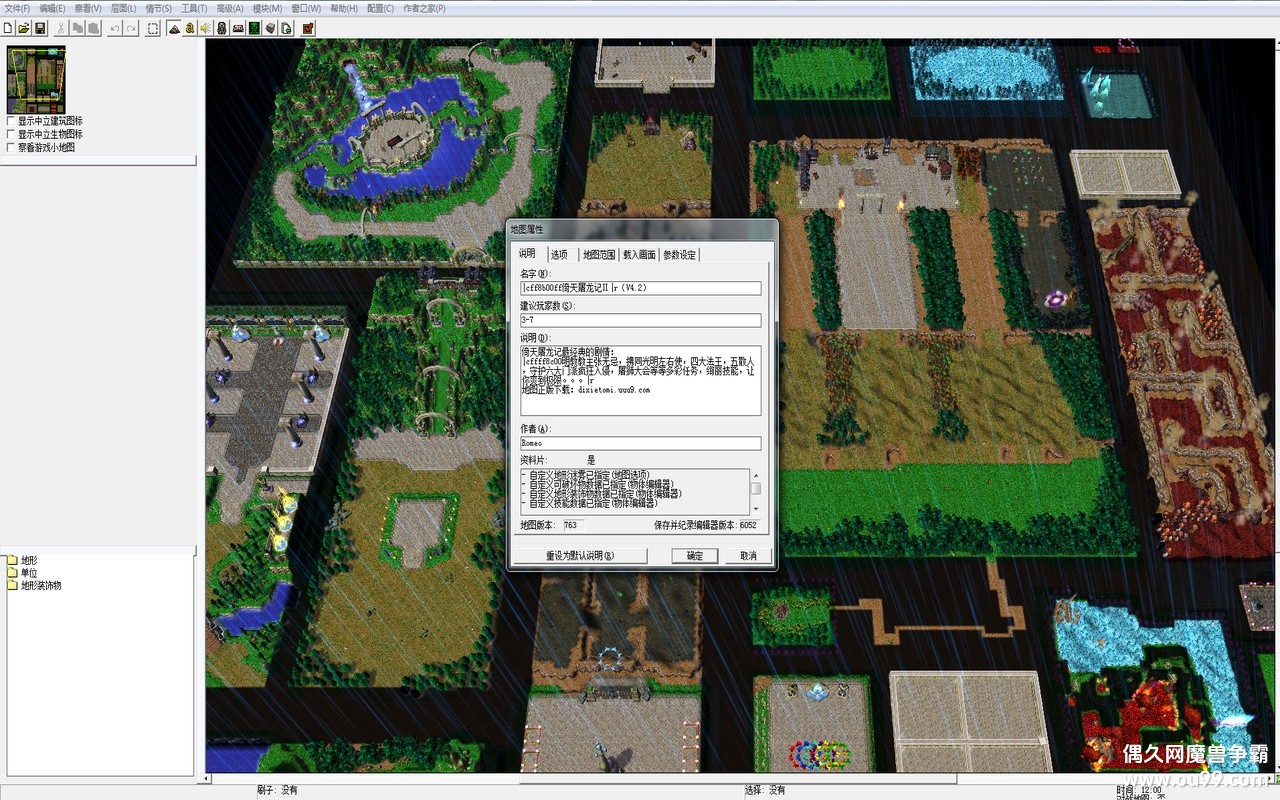The width and height of the screenshot is (1280, 800).
Task: Toggle 显示中立建筑图标 checkbox
Action: click(11, 121)
